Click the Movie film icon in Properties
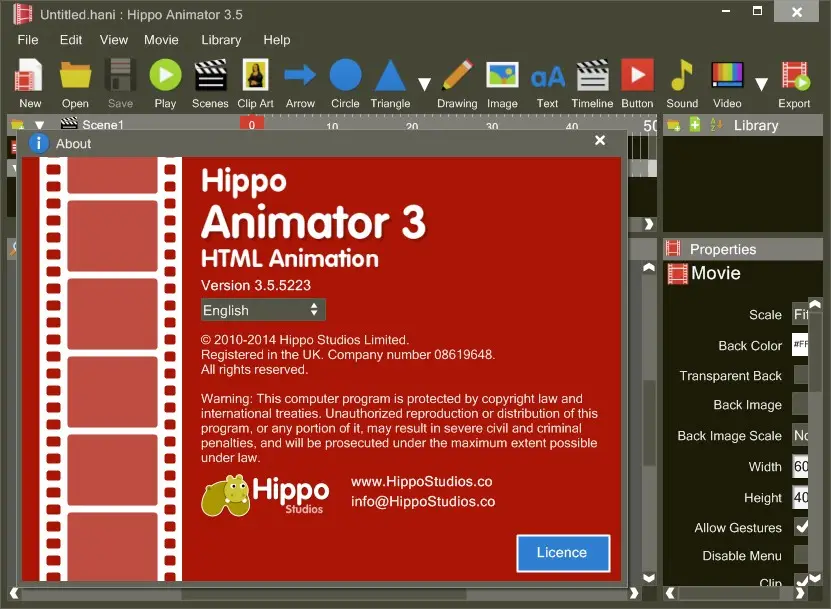This screenshot has height=609, width=831. (x=677, y=273)
